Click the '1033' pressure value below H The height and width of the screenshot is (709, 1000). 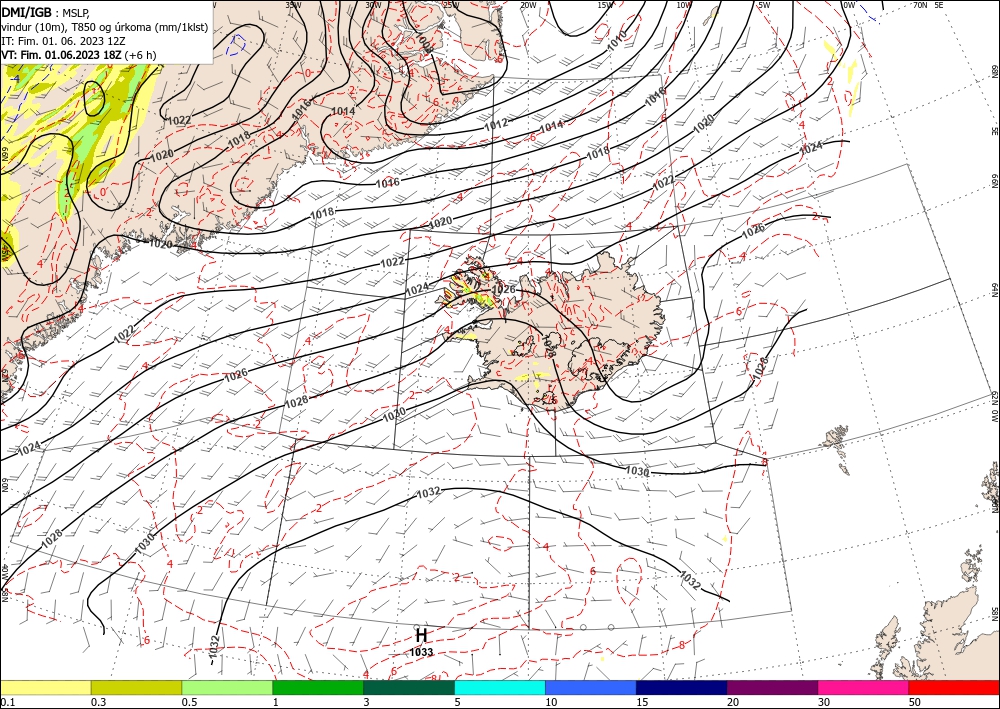tap(421, 652)
